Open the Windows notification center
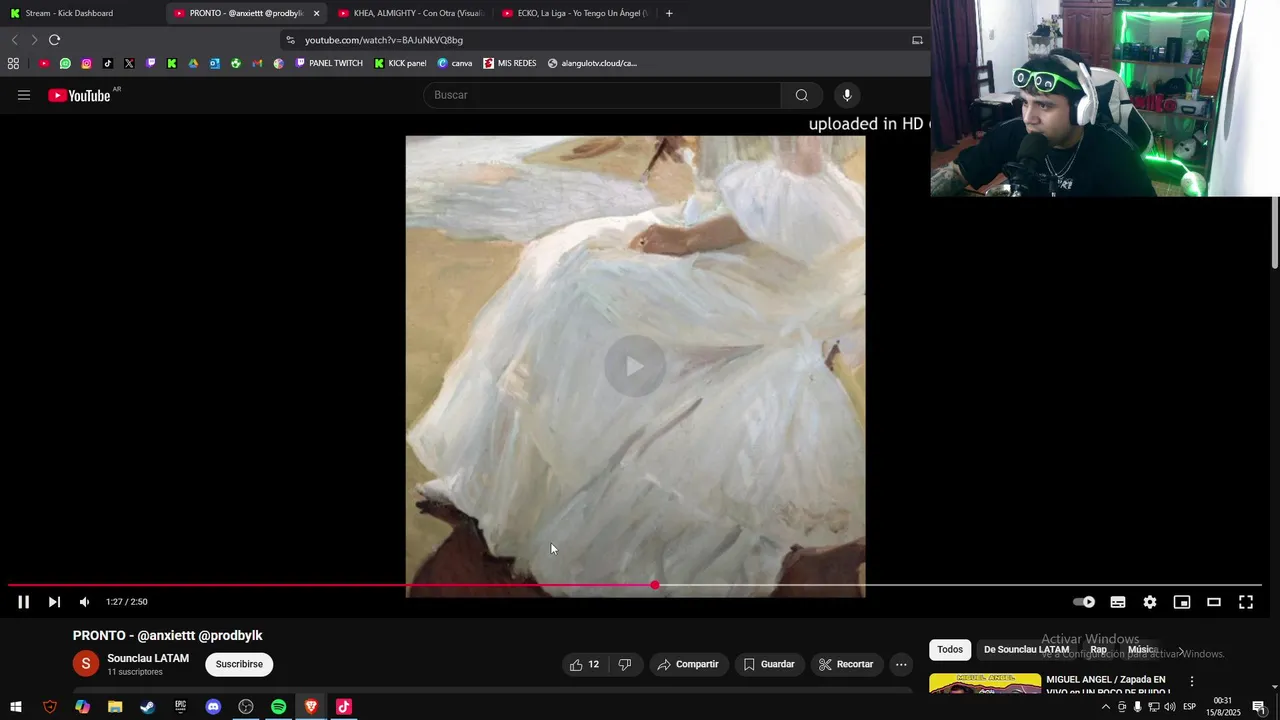1280x720 pixels. (1259, 707)
